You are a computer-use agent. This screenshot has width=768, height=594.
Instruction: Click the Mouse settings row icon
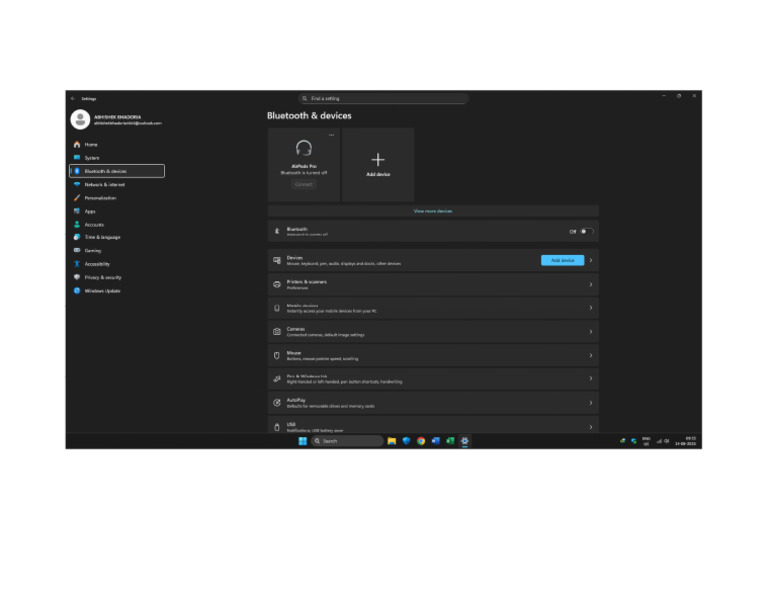(277, 356)
